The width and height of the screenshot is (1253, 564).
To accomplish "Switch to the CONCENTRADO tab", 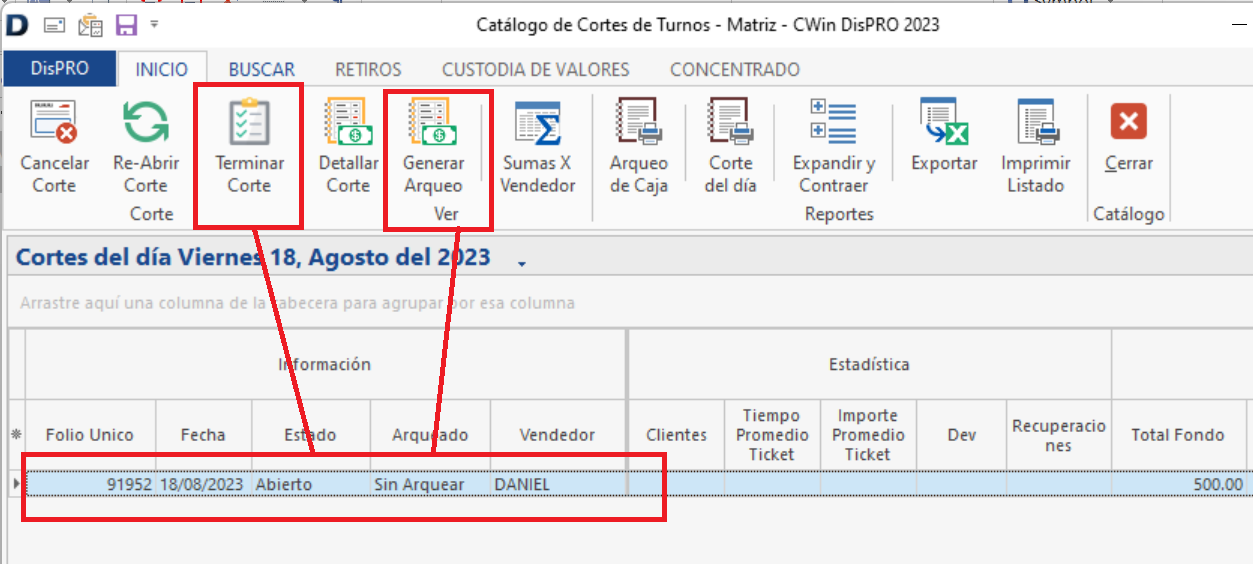I will pos(735,70).
